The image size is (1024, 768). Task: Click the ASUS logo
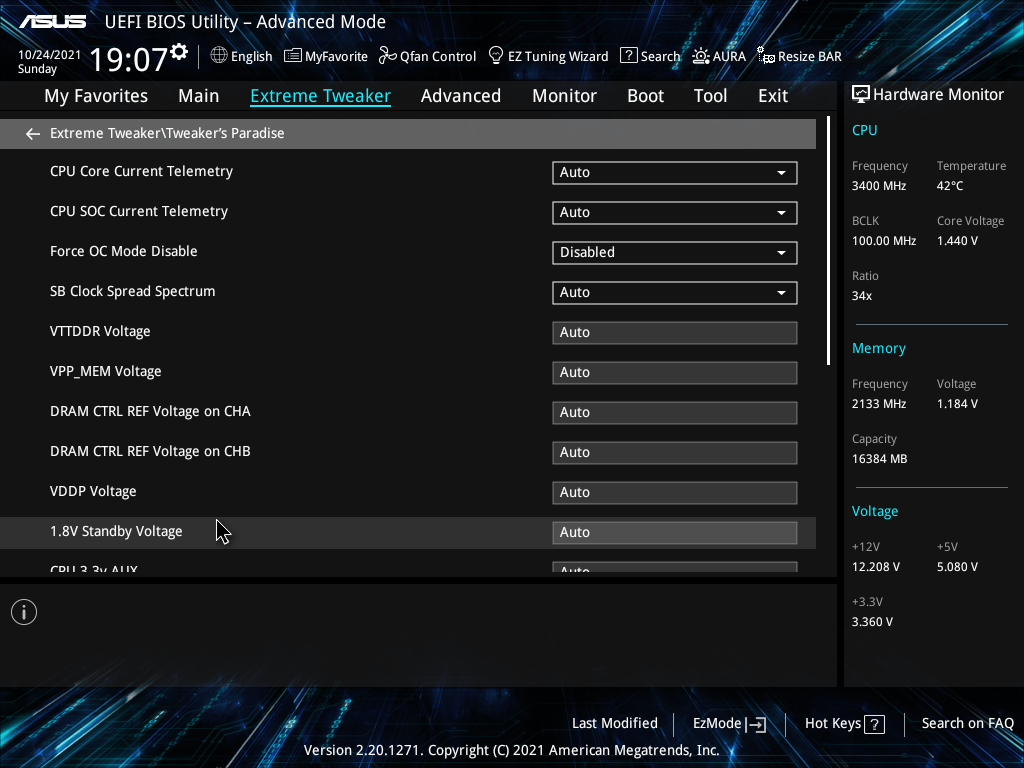[x=52, y=22]
